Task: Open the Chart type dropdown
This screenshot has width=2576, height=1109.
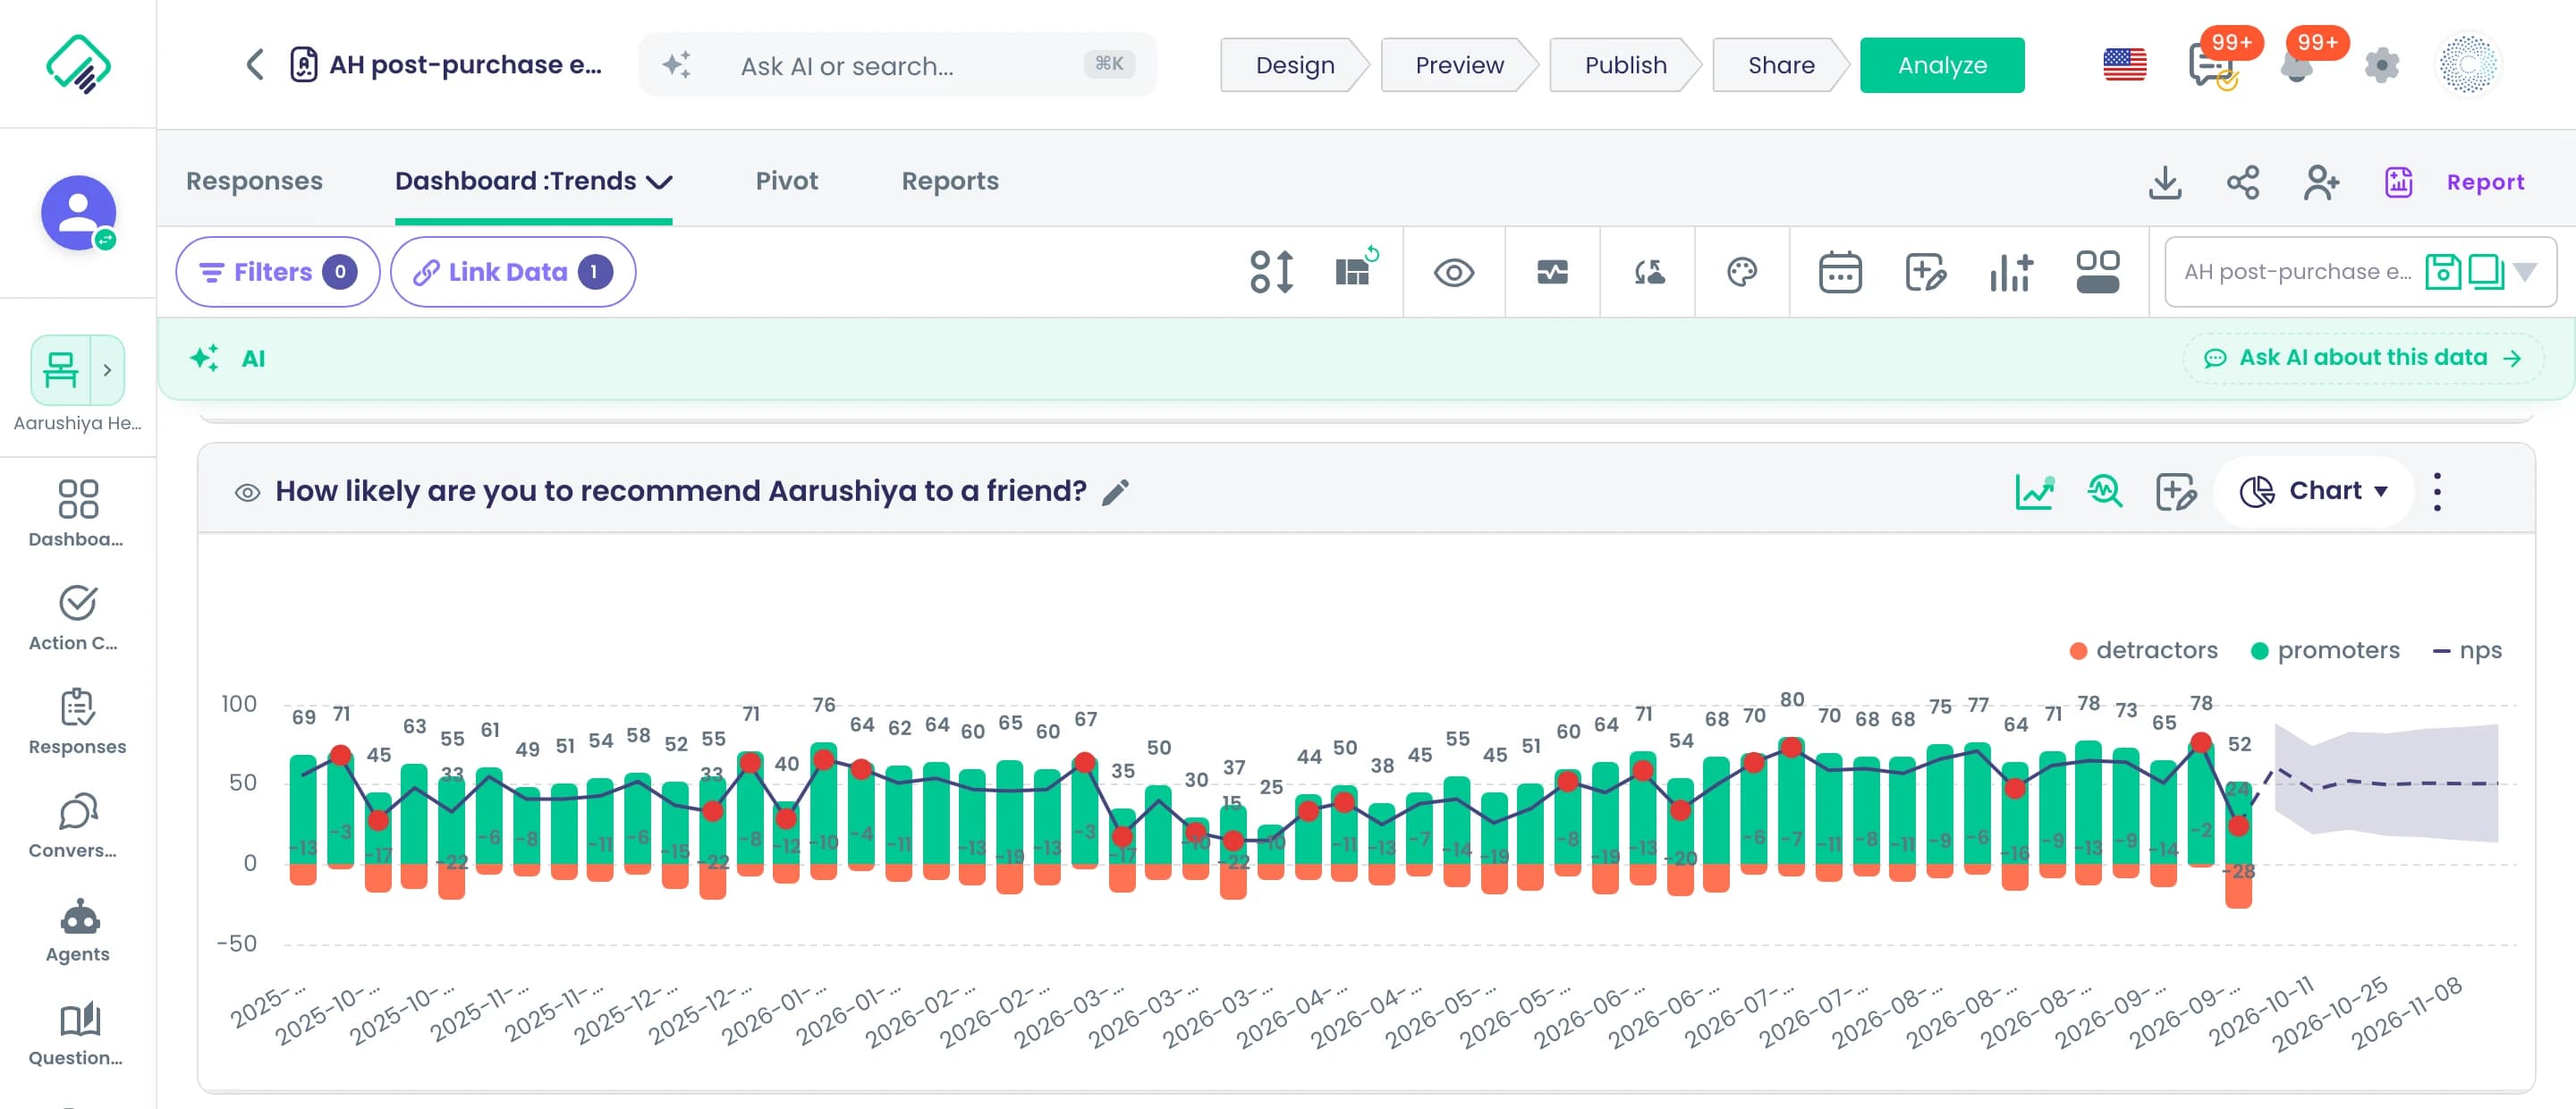Action: tap(2314, 491)
